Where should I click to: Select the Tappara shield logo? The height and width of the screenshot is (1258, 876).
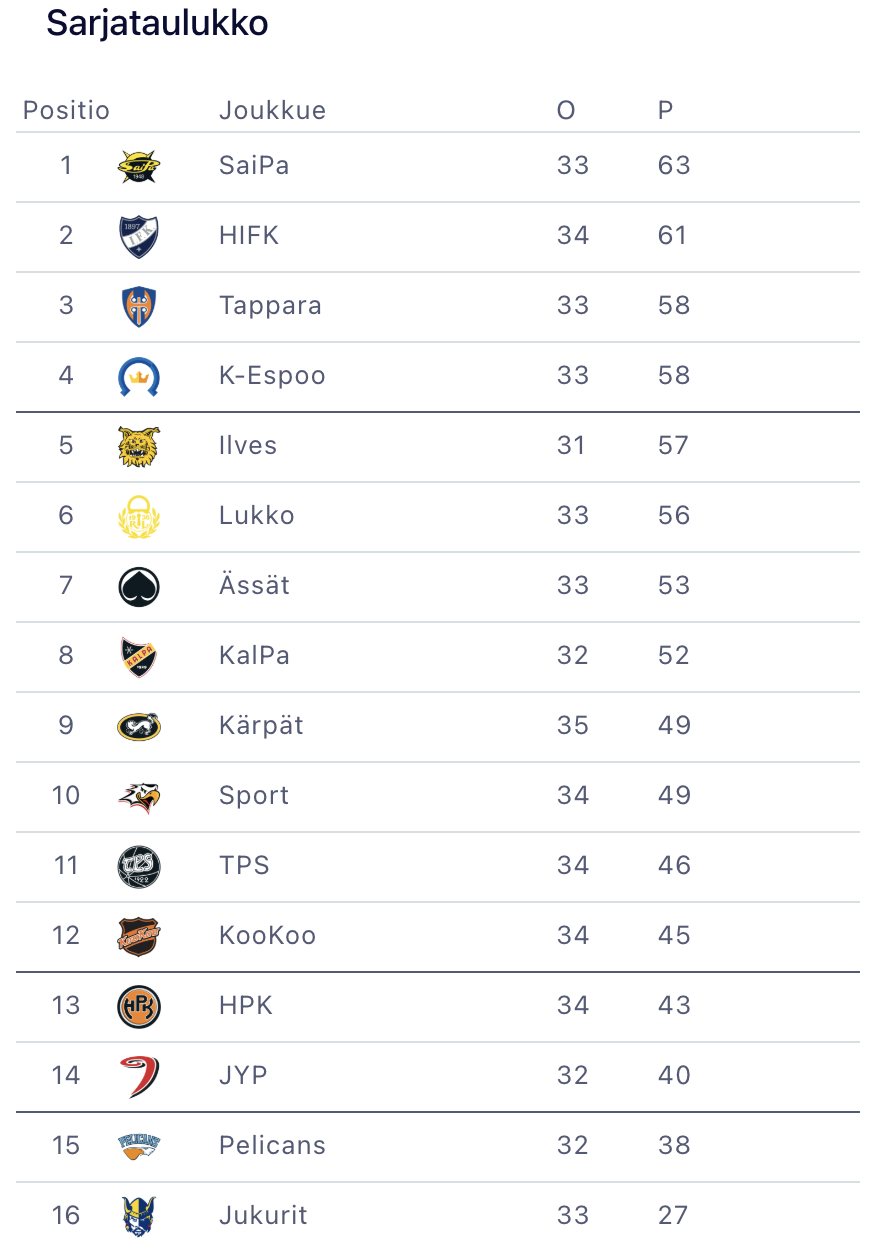tap(138, 306)
